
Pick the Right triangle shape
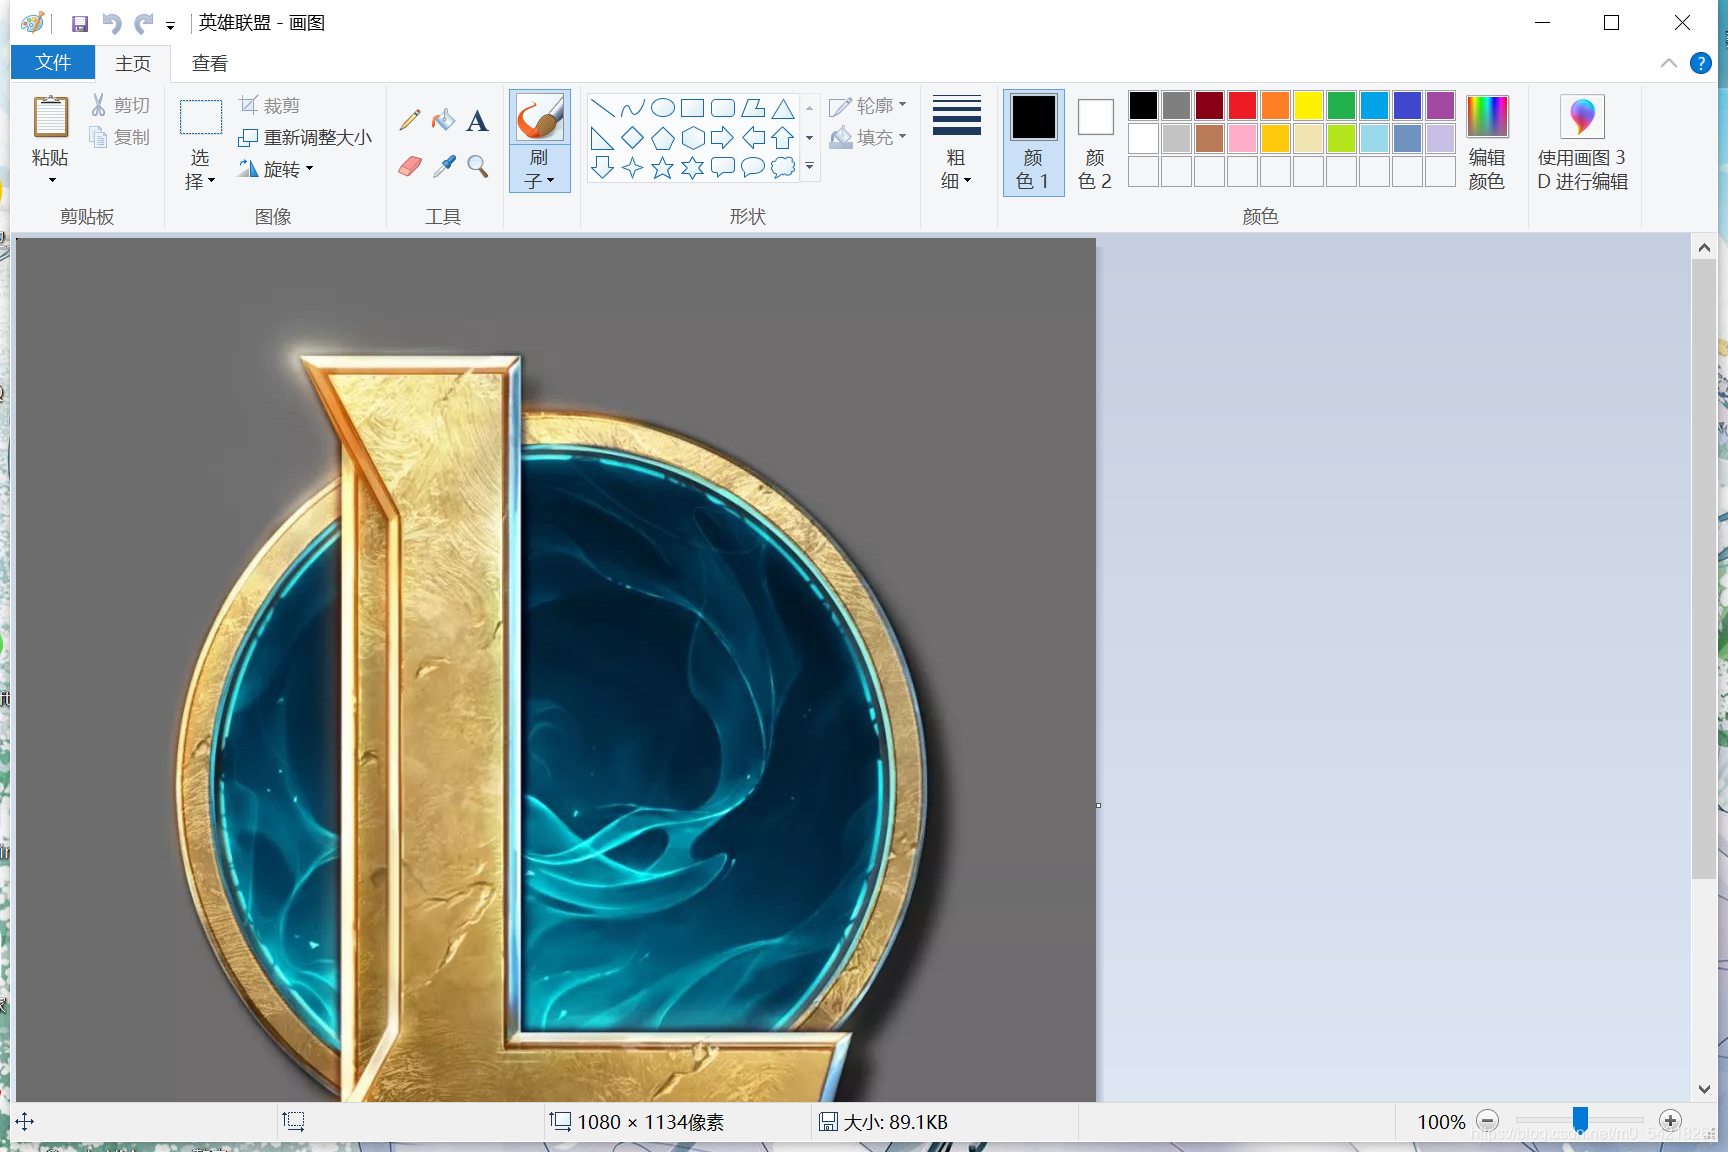602,138
